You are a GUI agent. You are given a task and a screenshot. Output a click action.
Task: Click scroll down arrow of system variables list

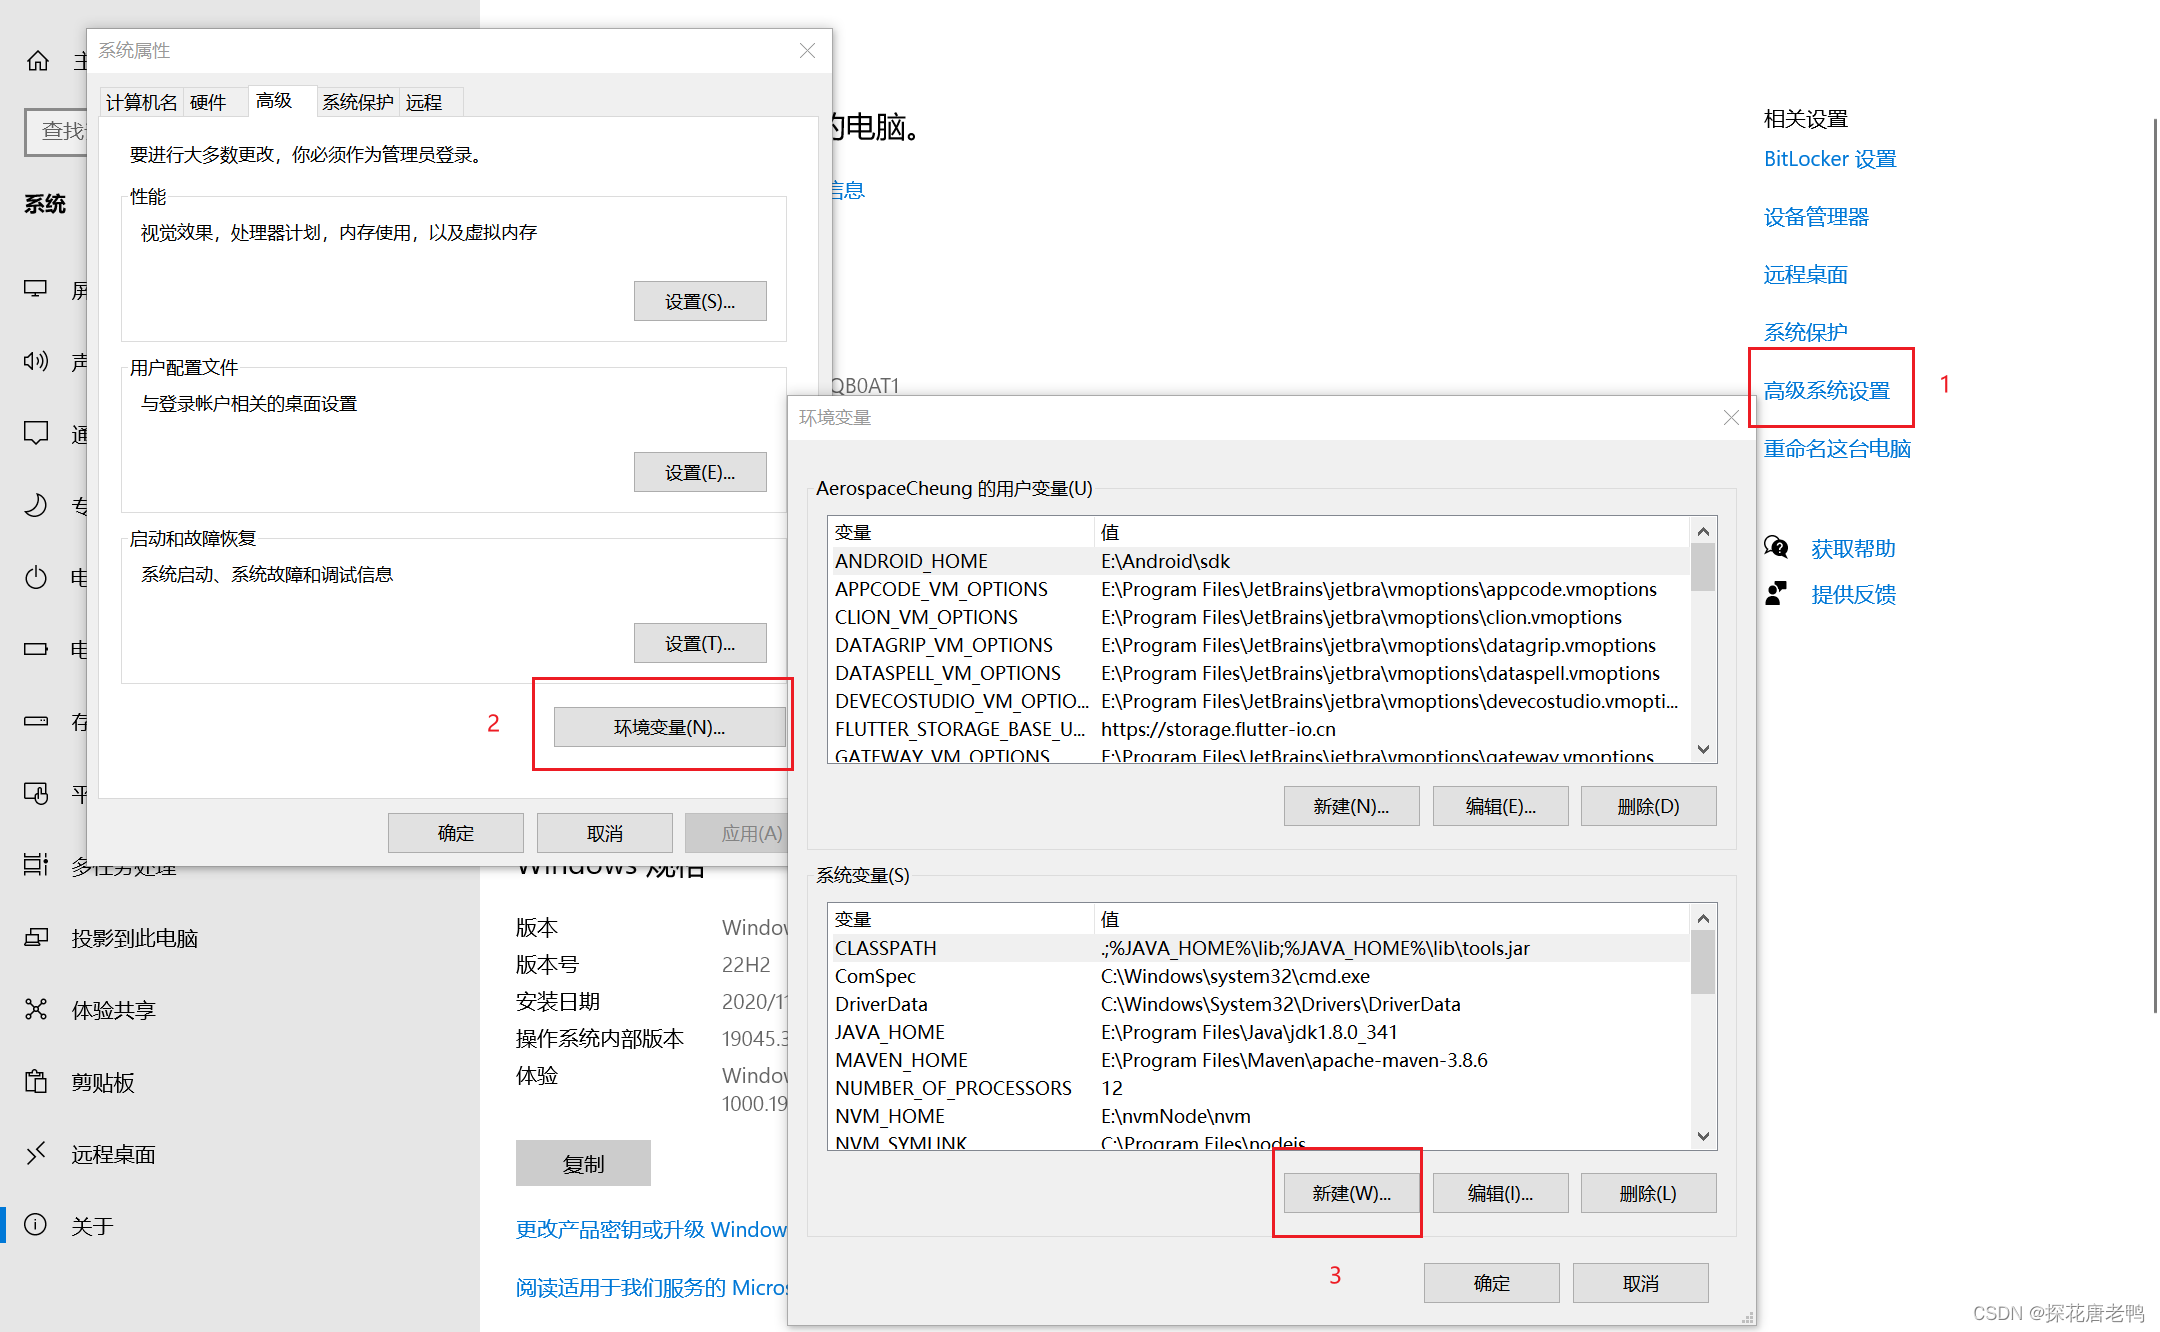tap(1703, 1137)
